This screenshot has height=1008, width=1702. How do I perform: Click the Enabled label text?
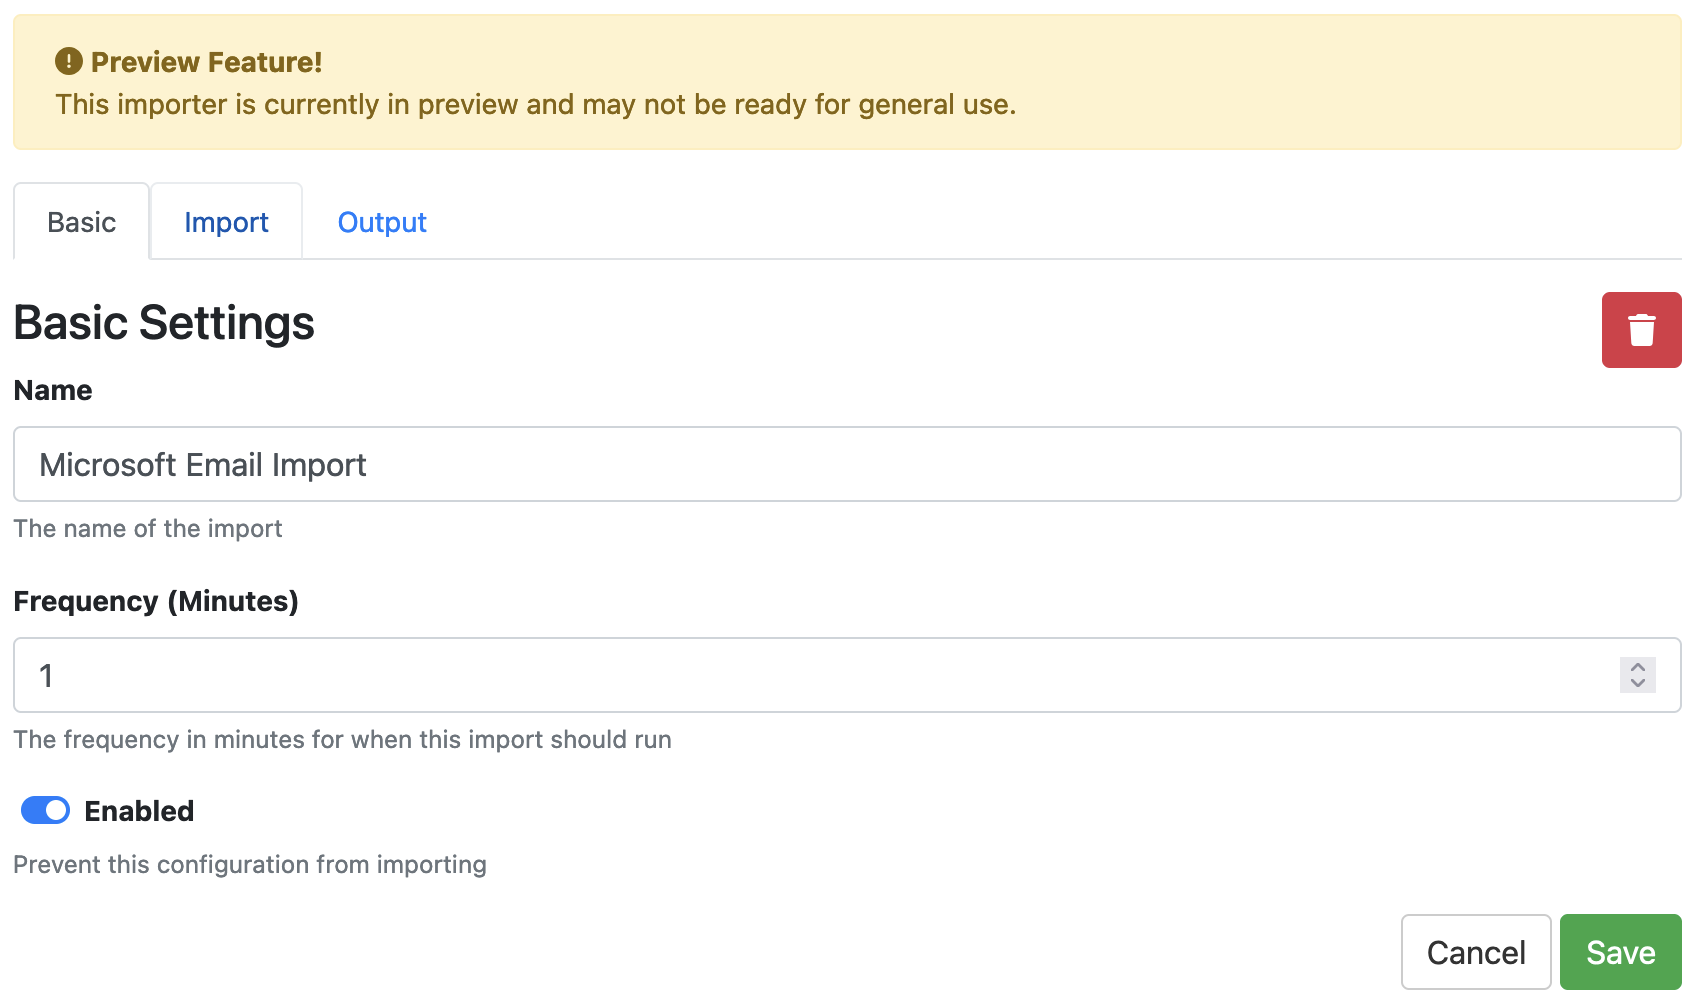(139, 811)
